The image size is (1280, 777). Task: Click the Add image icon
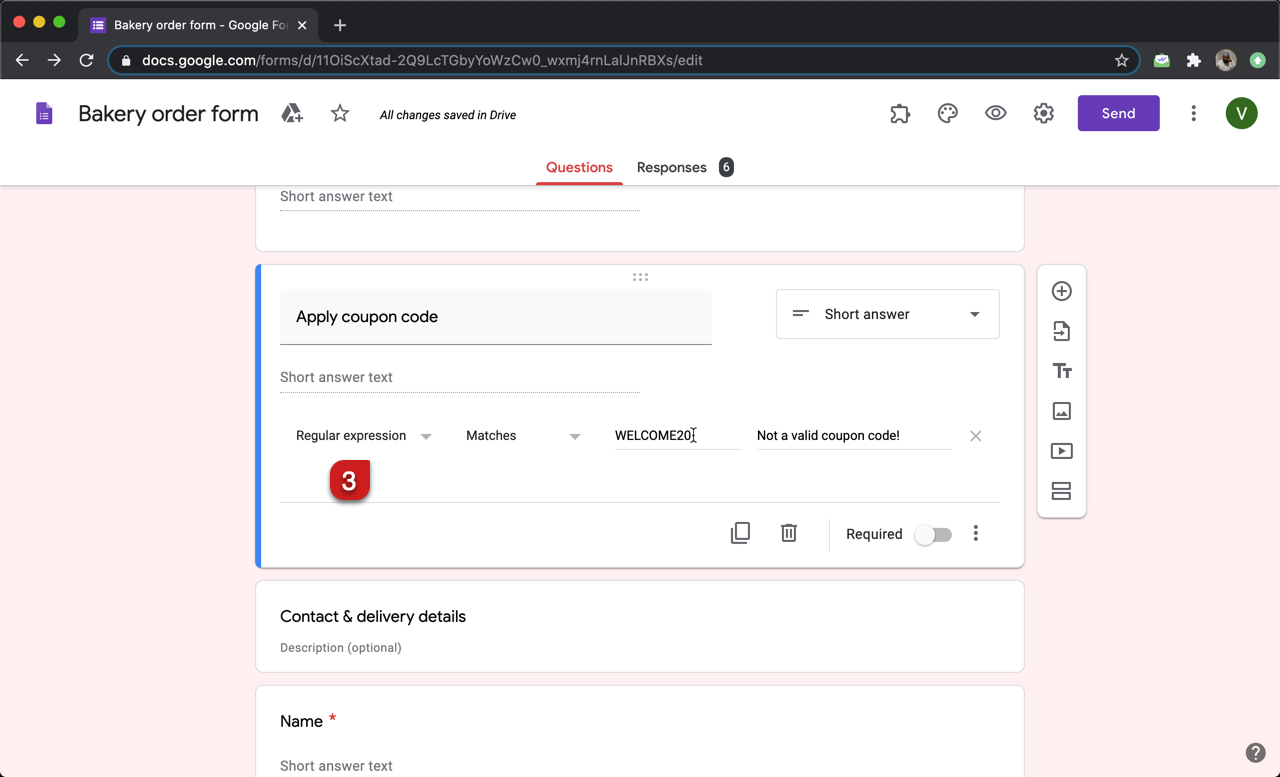(x=1061, y=411)
